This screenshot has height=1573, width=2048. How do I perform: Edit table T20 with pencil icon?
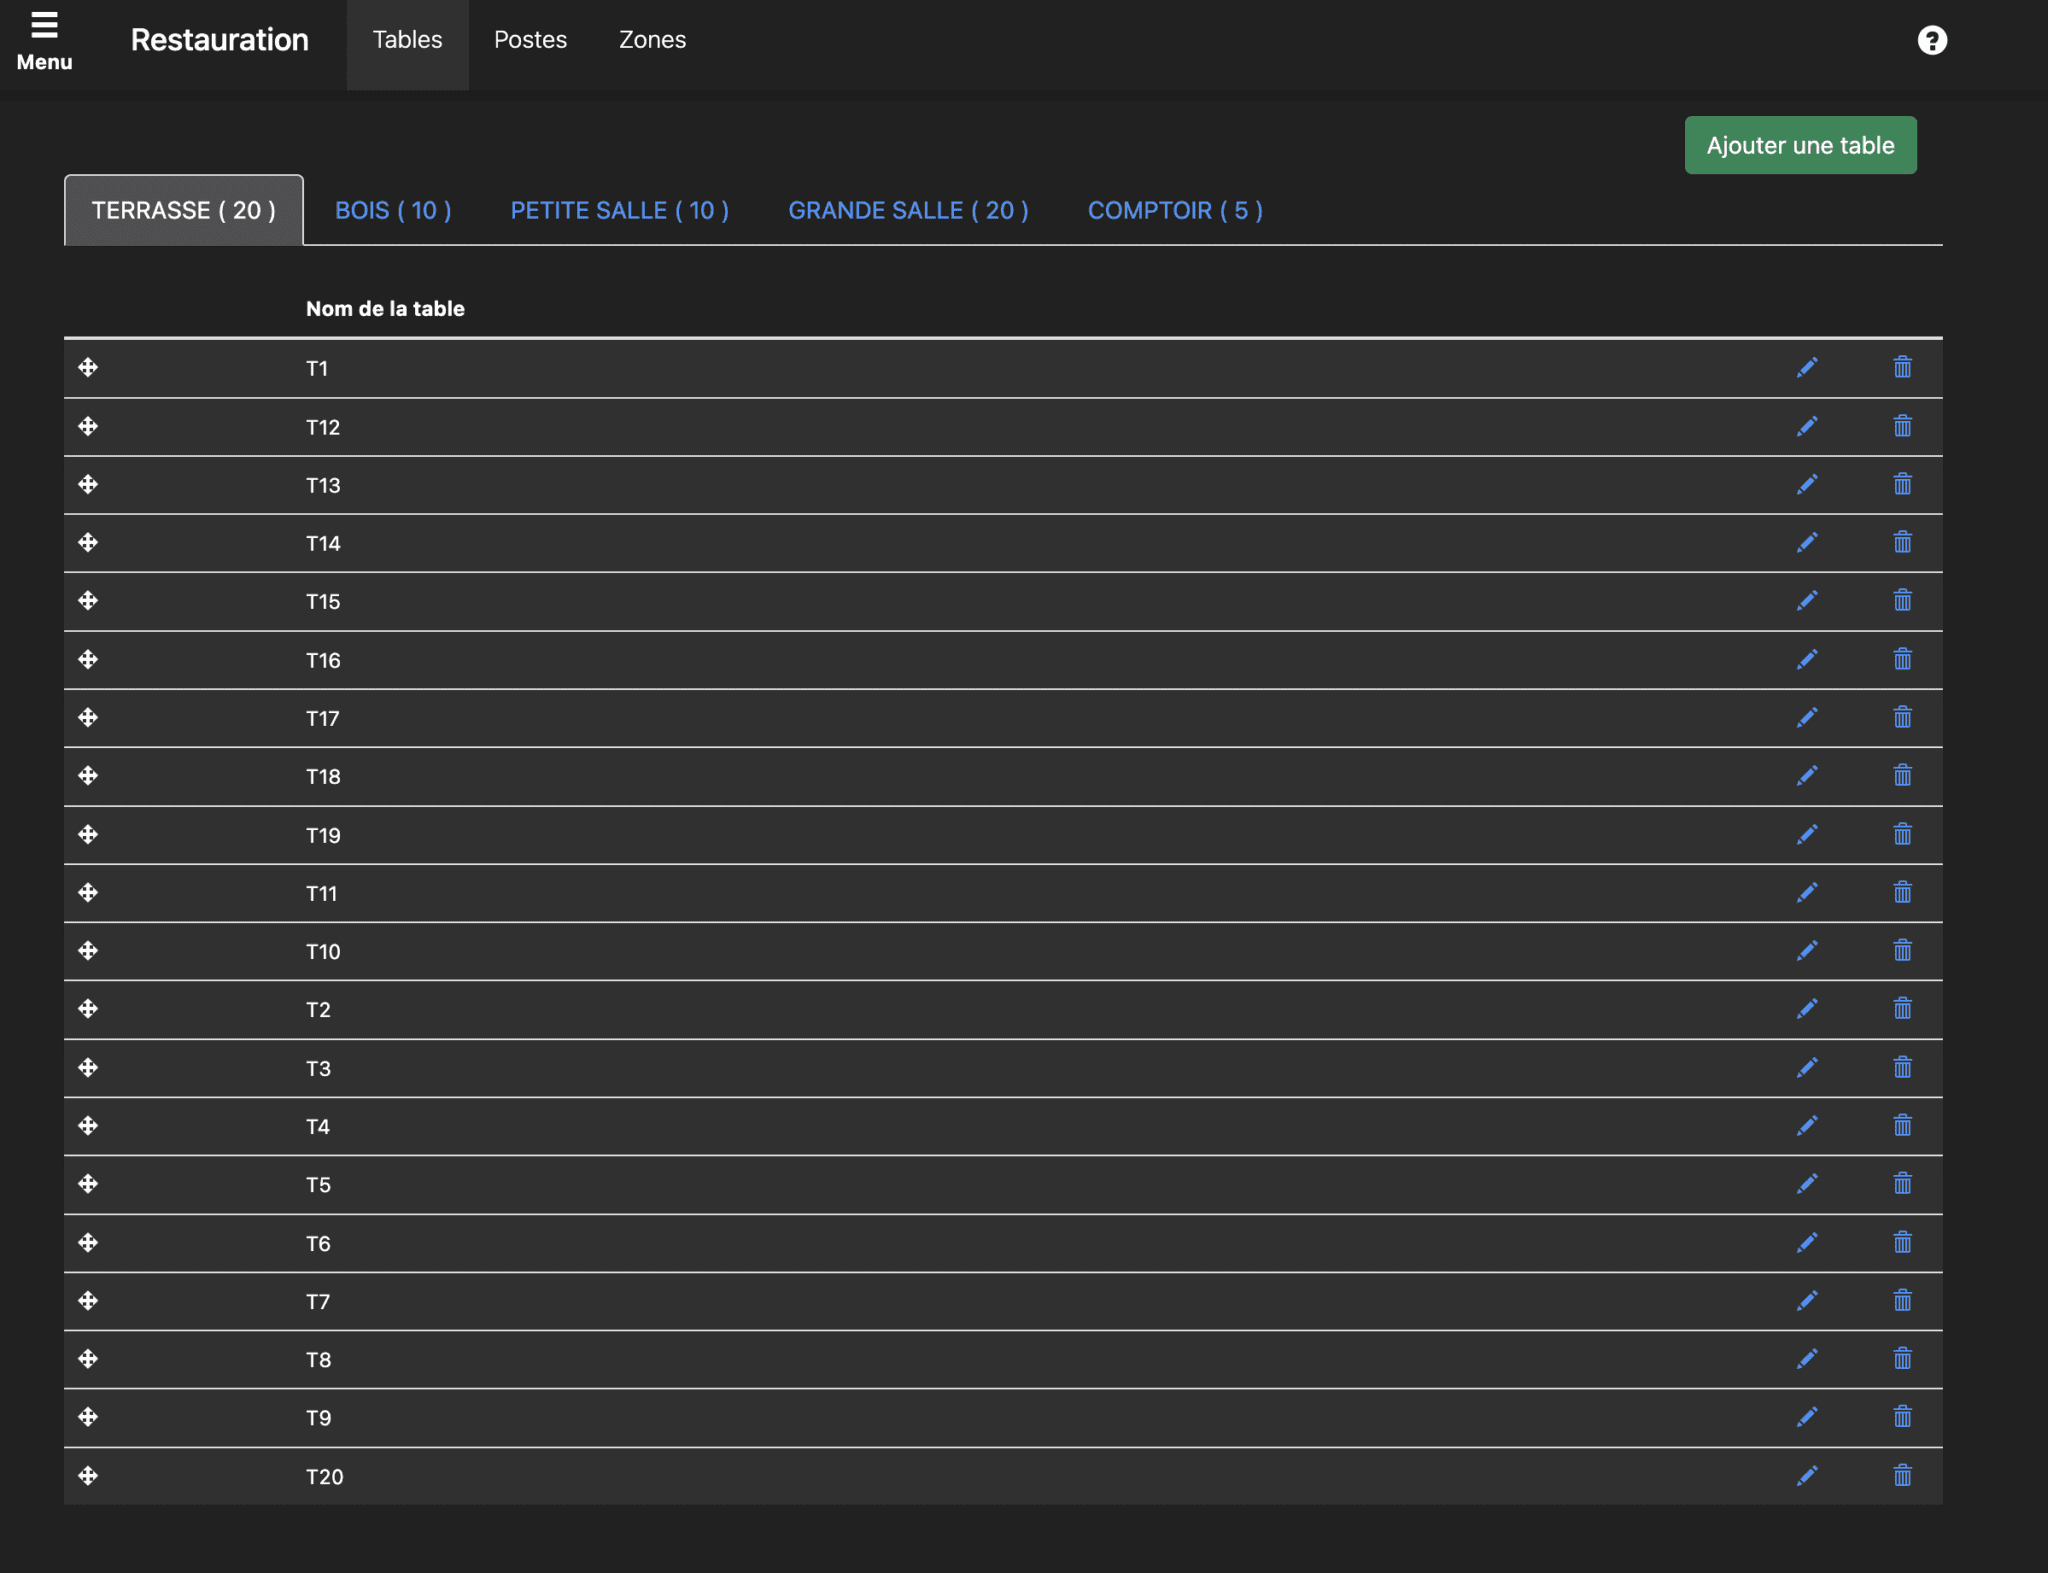pos(1807,1476)
